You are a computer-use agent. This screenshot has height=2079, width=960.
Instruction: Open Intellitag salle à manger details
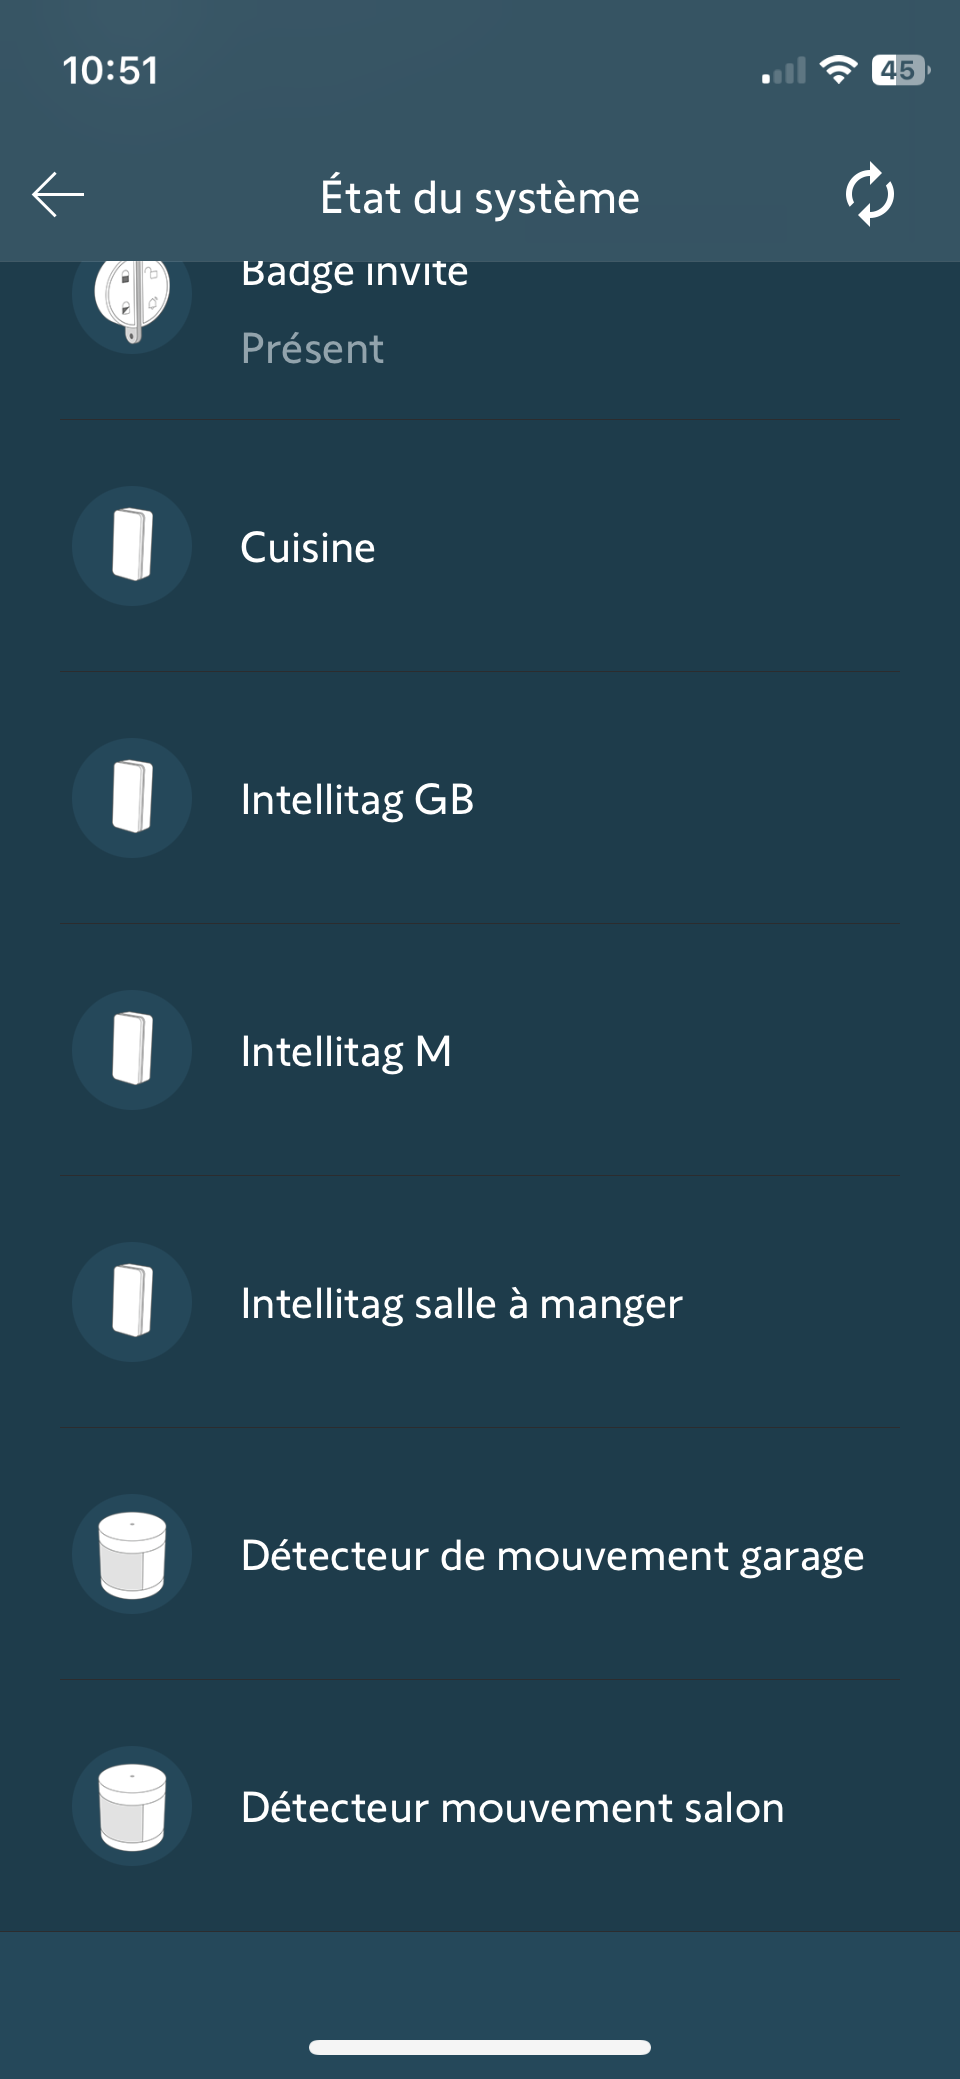coord(461,1304)
